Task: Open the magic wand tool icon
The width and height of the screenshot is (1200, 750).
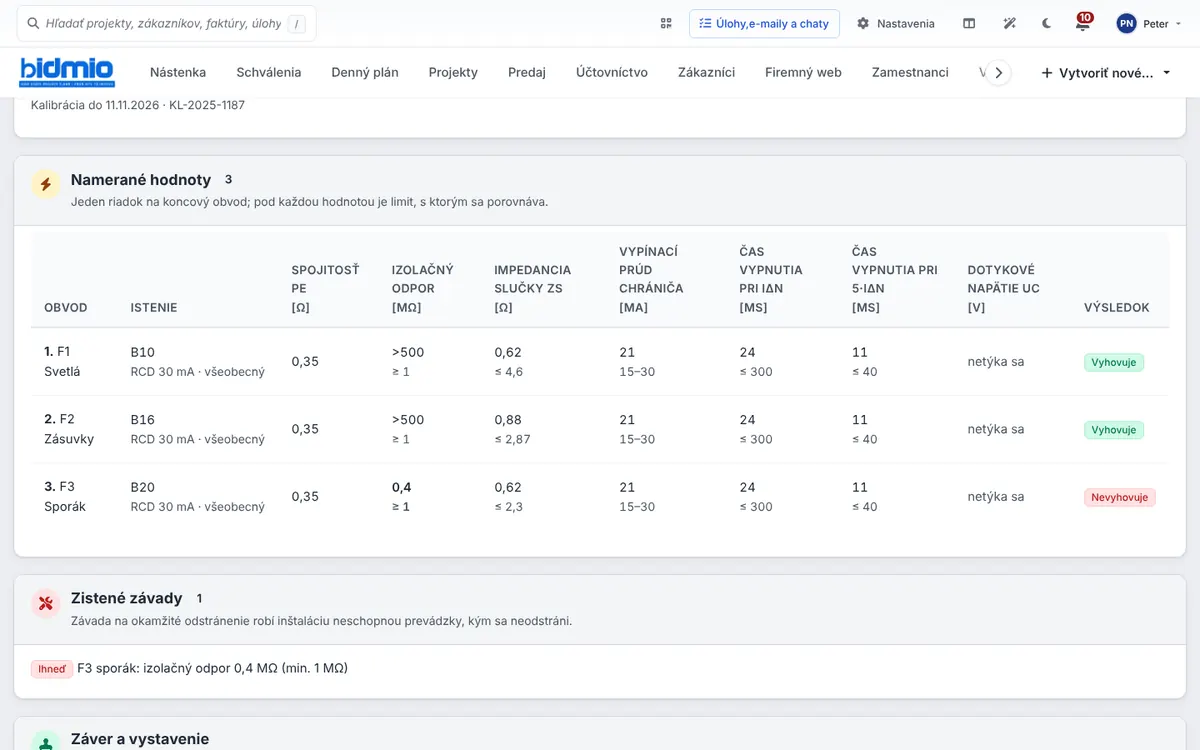Action: 1009,23
